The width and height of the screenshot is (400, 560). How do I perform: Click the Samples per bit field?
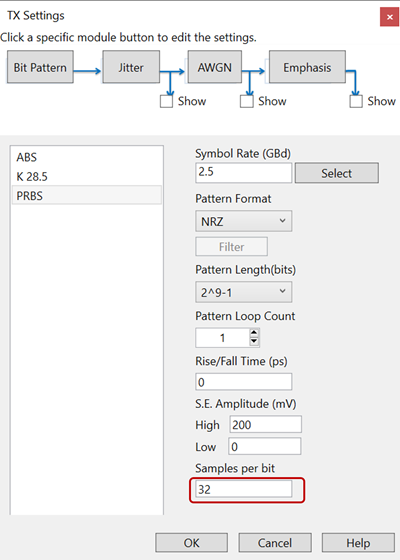tap(244, 489)
